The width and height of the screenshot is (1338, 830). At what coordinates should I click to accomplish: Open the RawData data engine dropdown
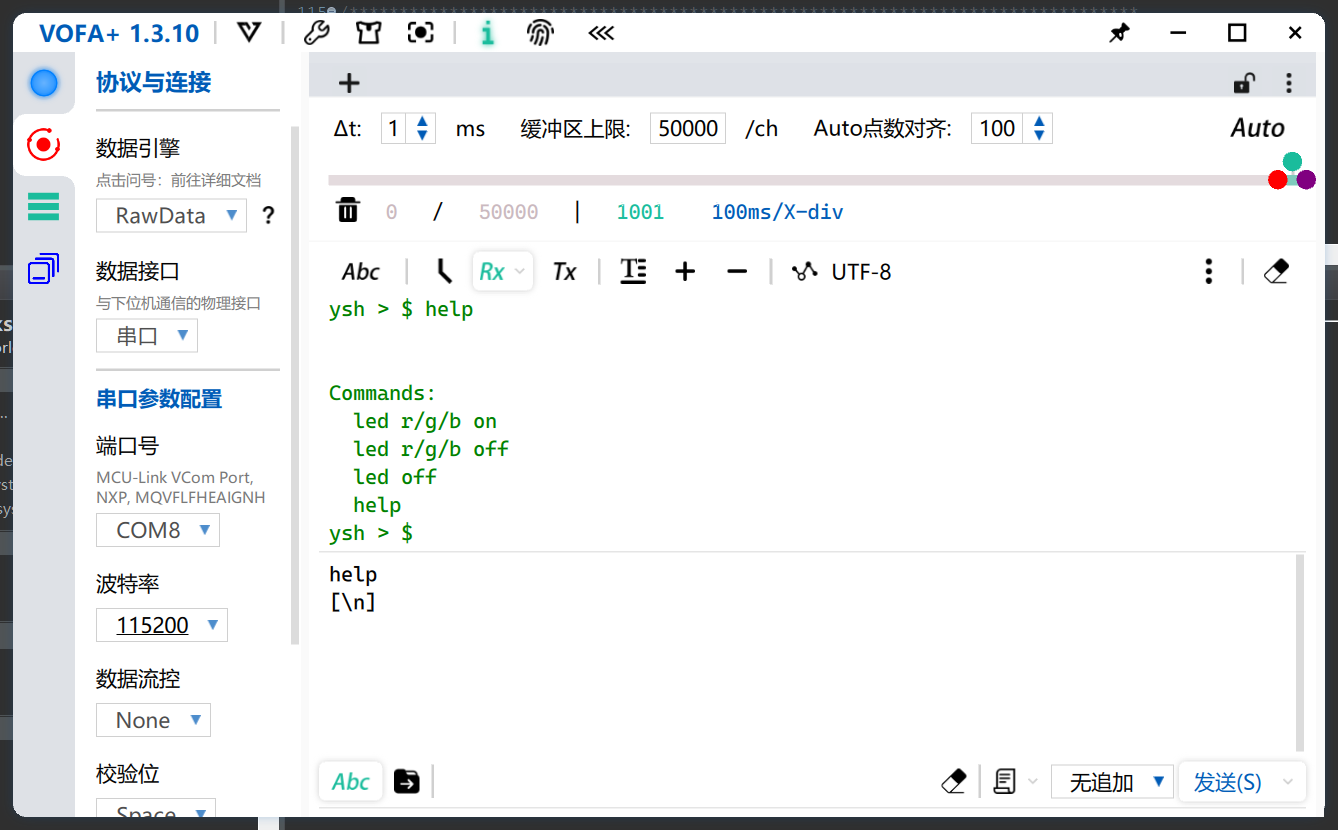click(x=171, y=215)
